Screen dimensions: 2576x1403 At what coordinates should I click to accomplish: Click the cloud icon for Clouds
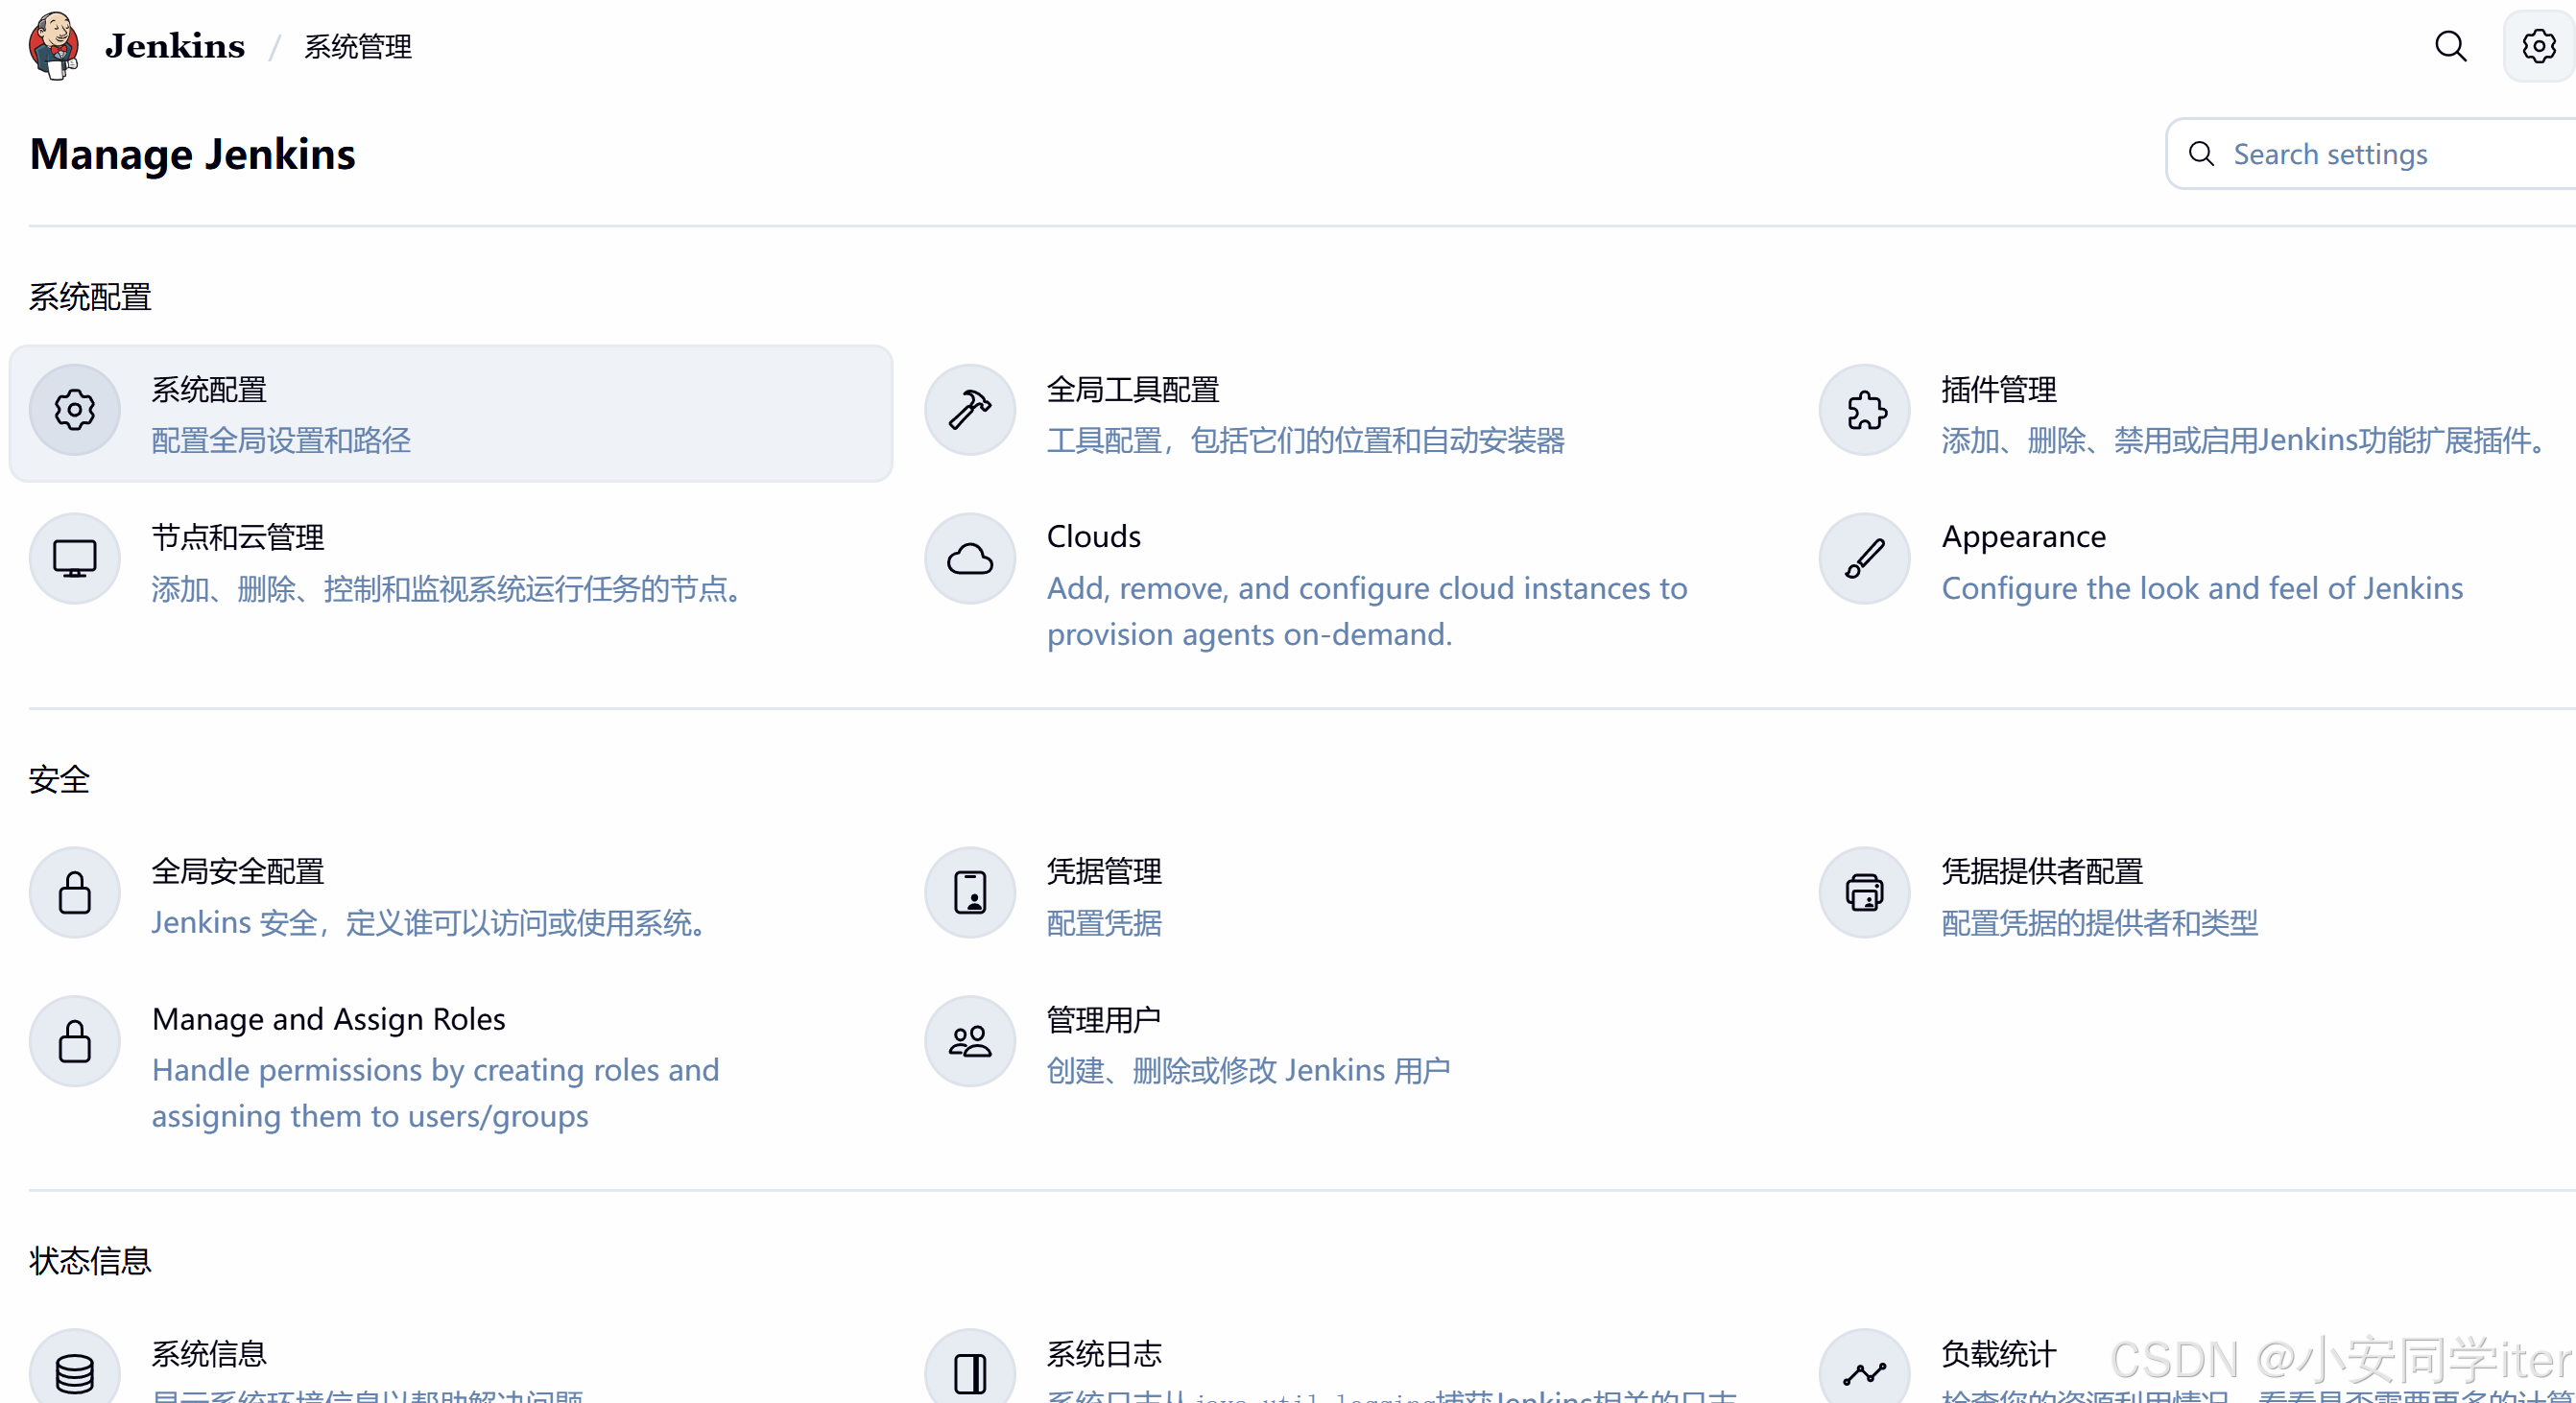point(969,558)
